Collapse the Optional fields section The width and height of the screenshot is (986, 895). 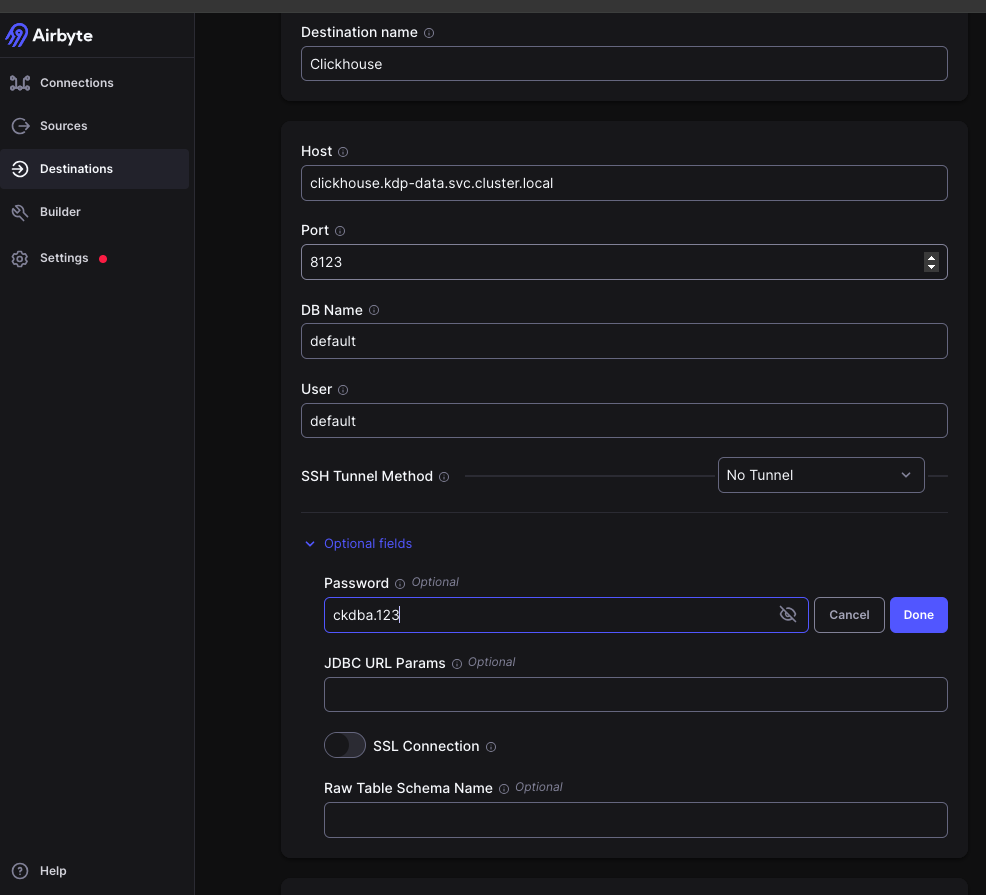[368, 543]
